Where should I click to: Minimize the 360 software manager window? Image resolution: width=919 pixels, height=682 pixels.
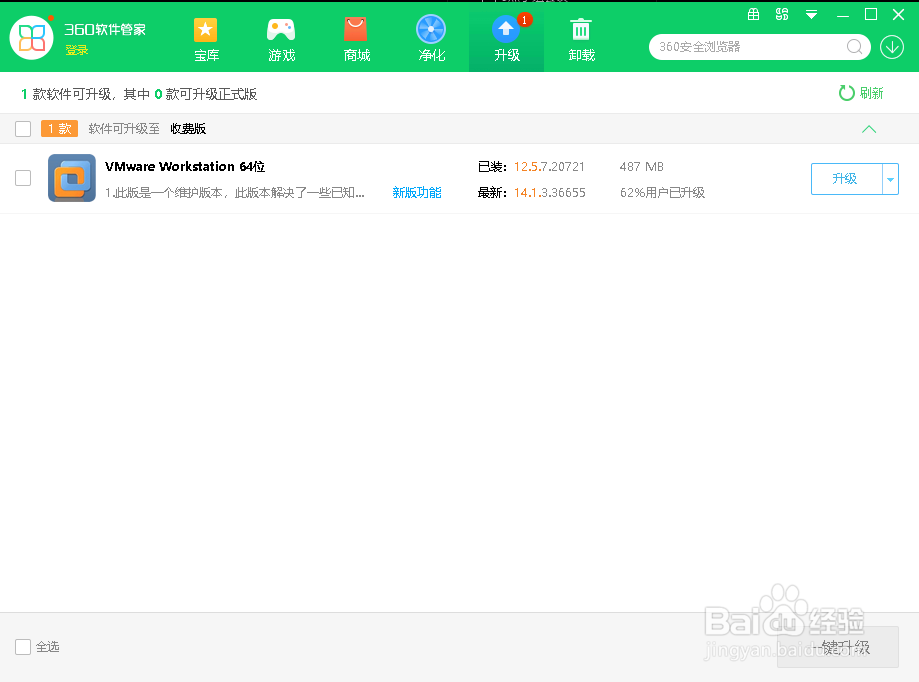click(843, 15)
